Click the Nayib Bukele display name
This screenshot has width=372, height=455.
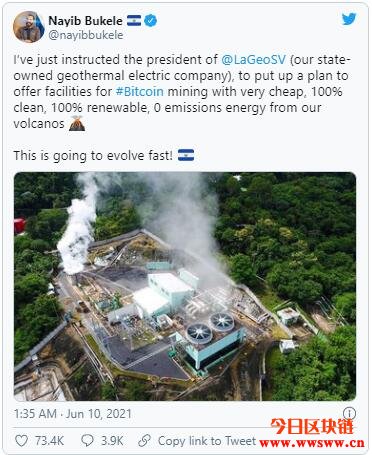click(86, 21)
